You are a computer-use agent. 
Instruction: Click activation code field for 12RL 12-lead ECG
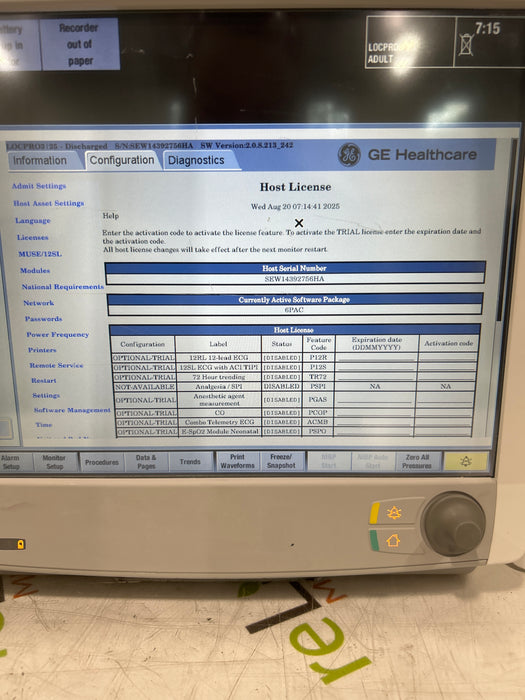click(x=448, y=358)
